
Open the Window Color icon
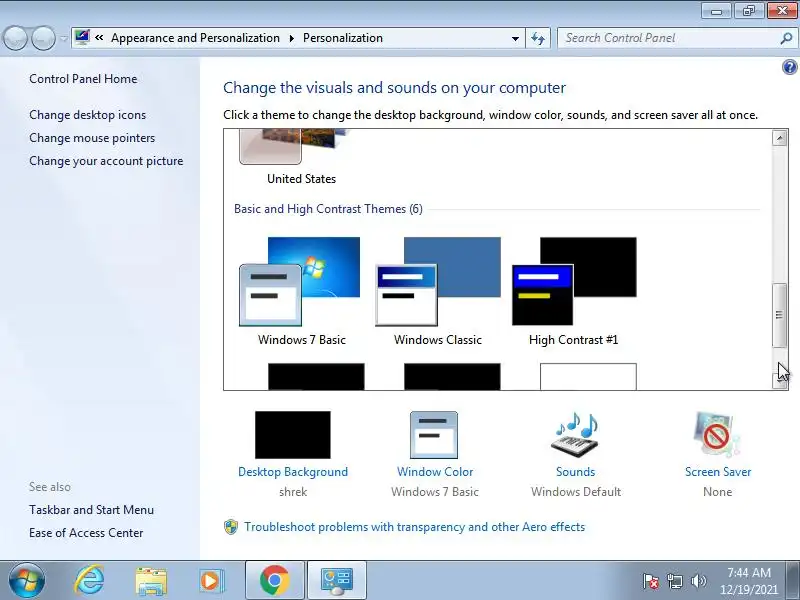434,435
